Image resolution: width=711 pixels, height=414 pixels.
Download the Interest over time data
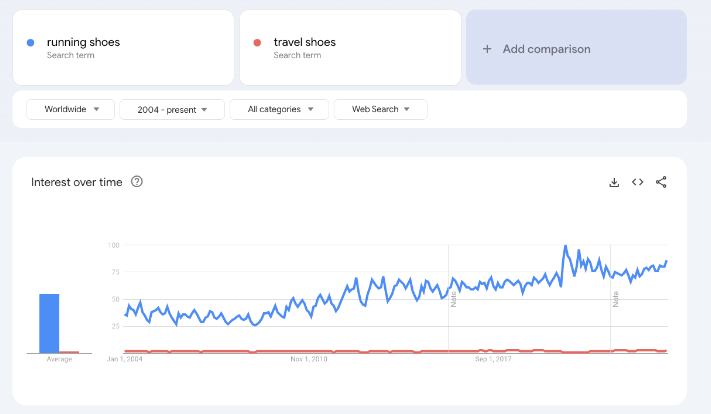click(614, 182)
